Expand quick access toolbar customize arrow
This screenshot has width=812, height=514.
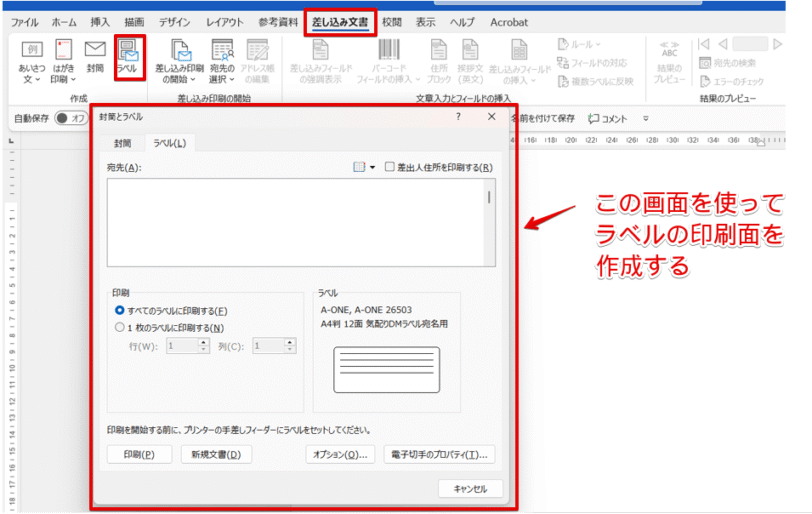tap(646, 119)
